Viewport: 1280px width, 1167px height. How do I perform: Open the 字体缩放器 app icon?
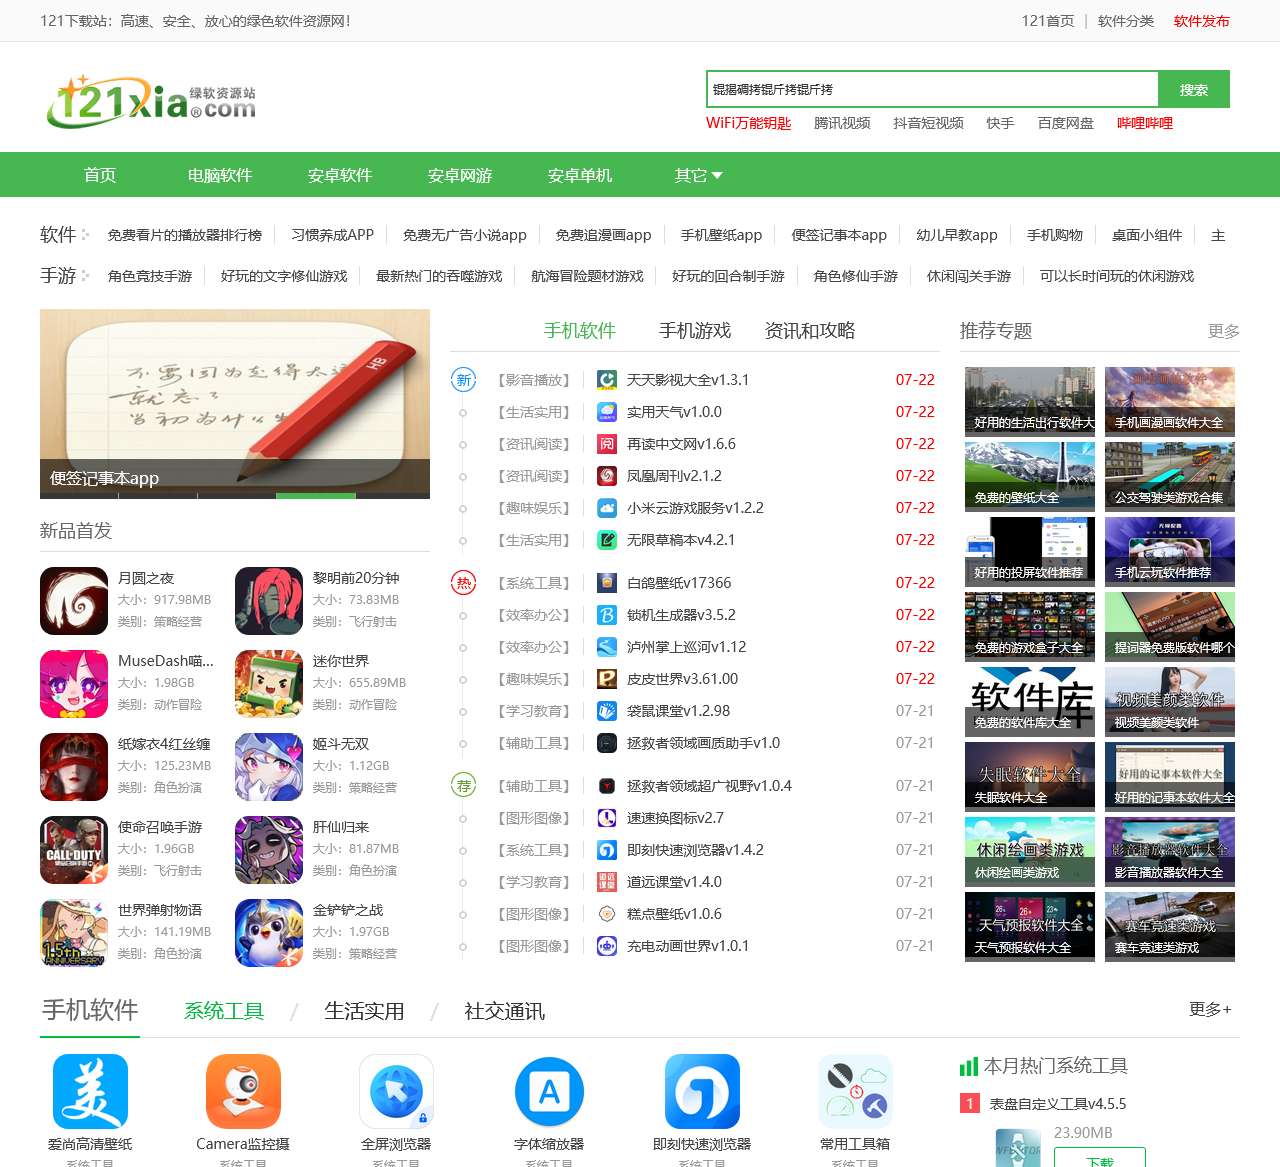point(549,1091)
